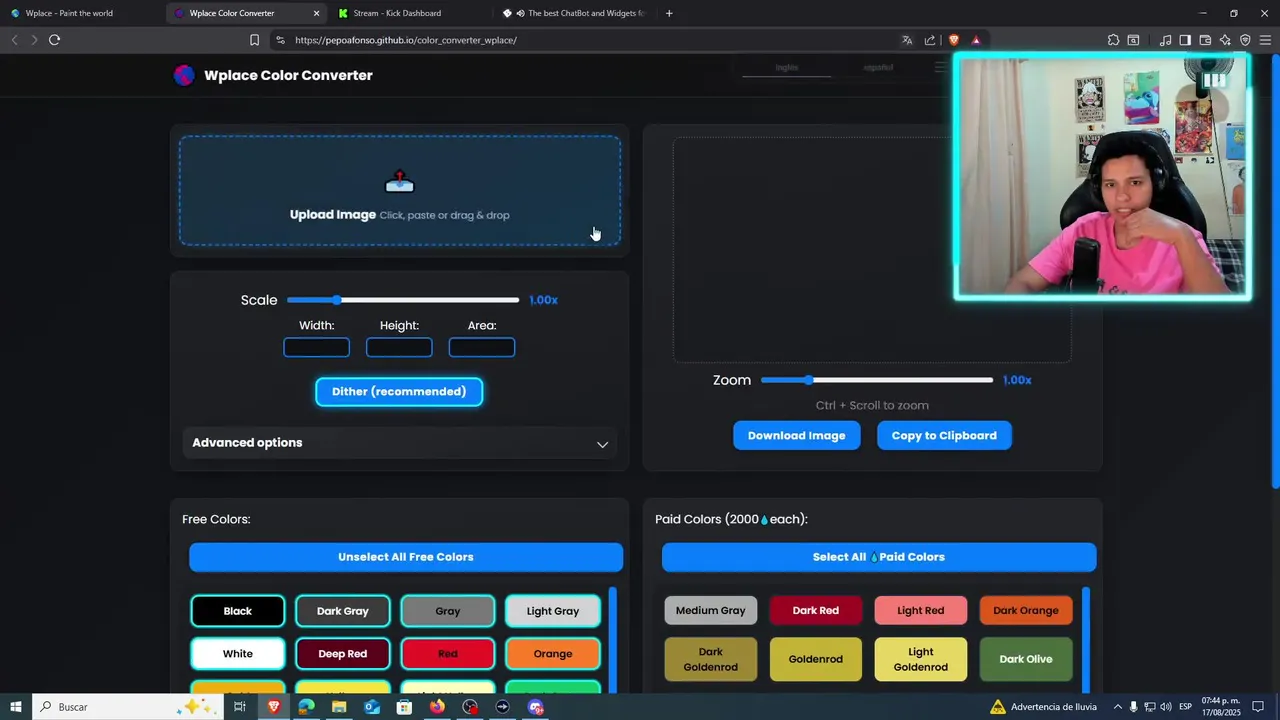Select the Dark Red paid color
Viewport: 1280px width, 720px height.
pyautogui.click(x=816, y=611)
